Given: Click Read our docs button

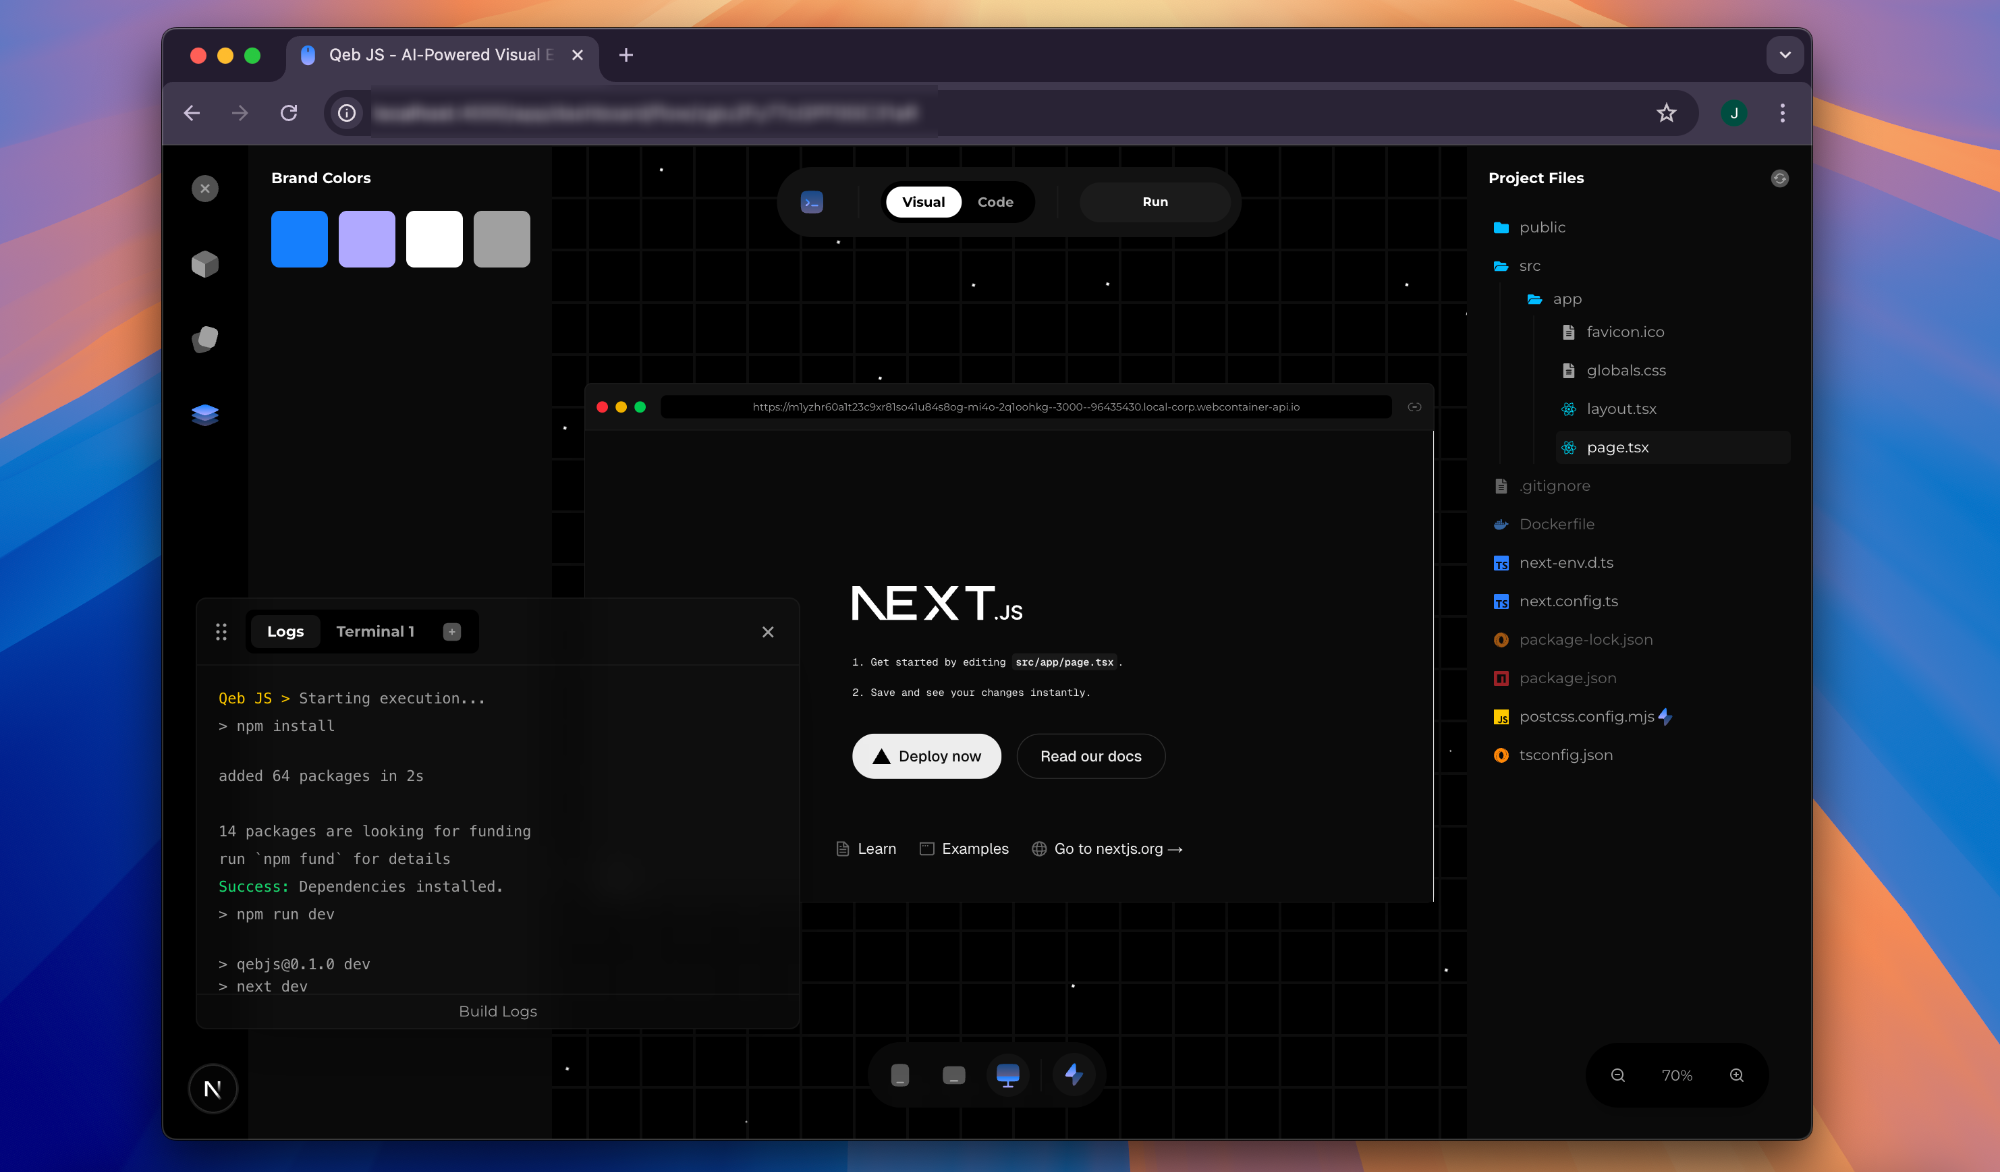Looking at the screenshot, I should pyautogui.click(x=1091, y=756).
